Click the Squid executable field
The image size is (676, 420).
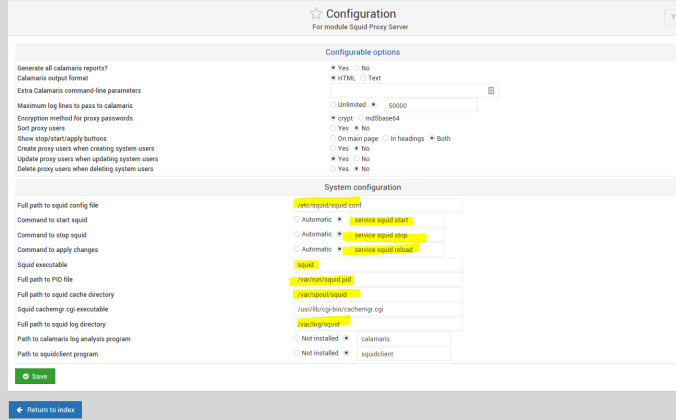pos(378,265)
